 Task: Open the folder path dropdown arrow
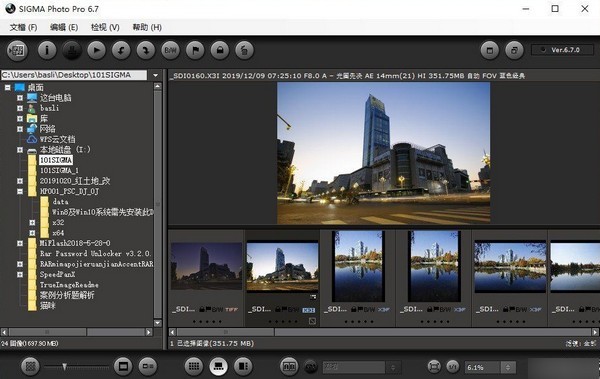pos(155,75)
